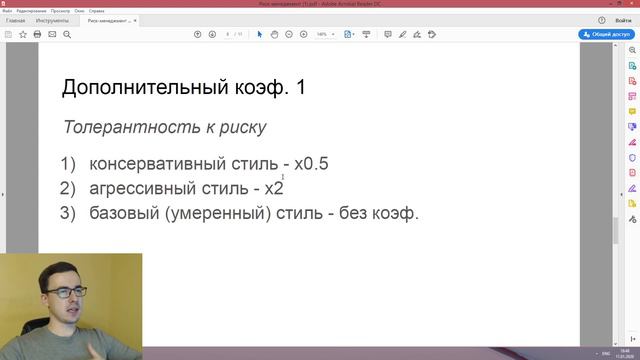Close the Риск-менеджмент document tab
The image size is (640, 360).
[x=135, y=20]
